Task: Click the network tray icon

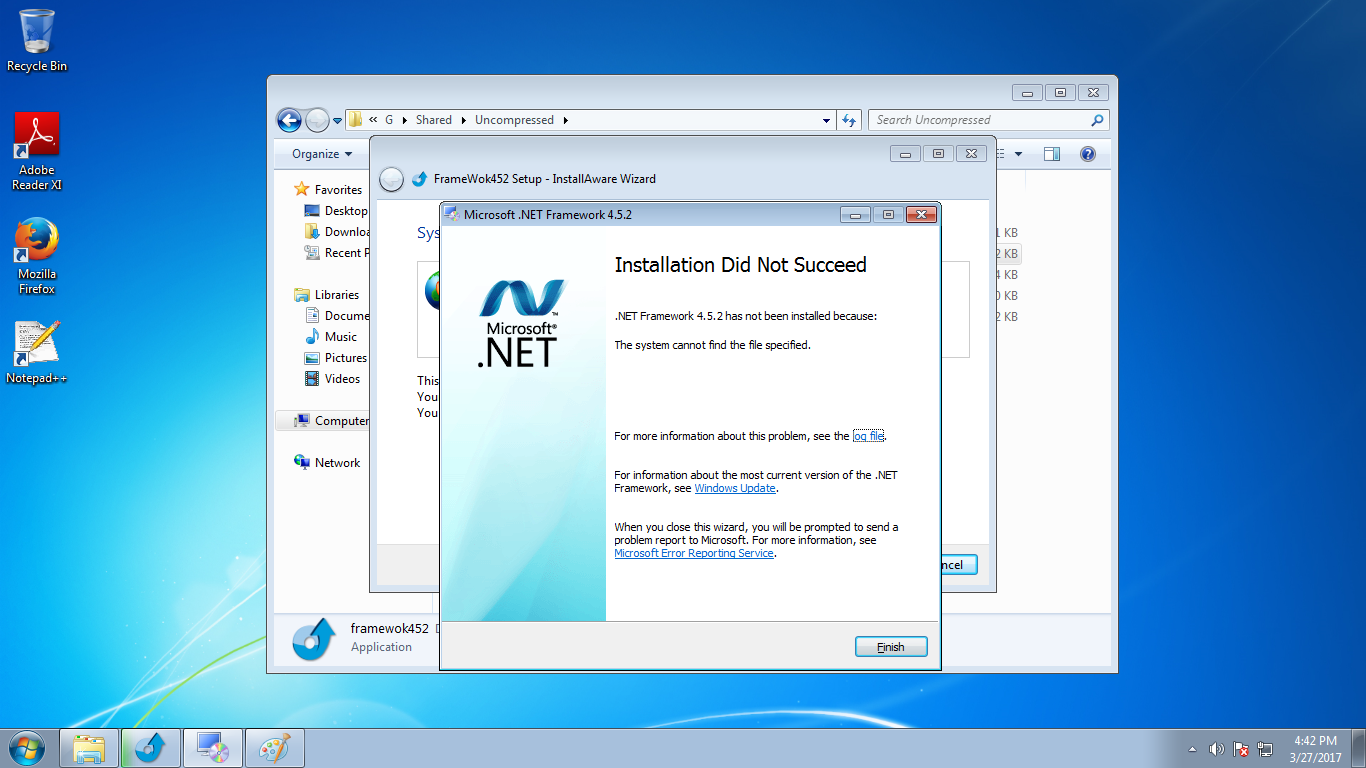Action: 1266,749
